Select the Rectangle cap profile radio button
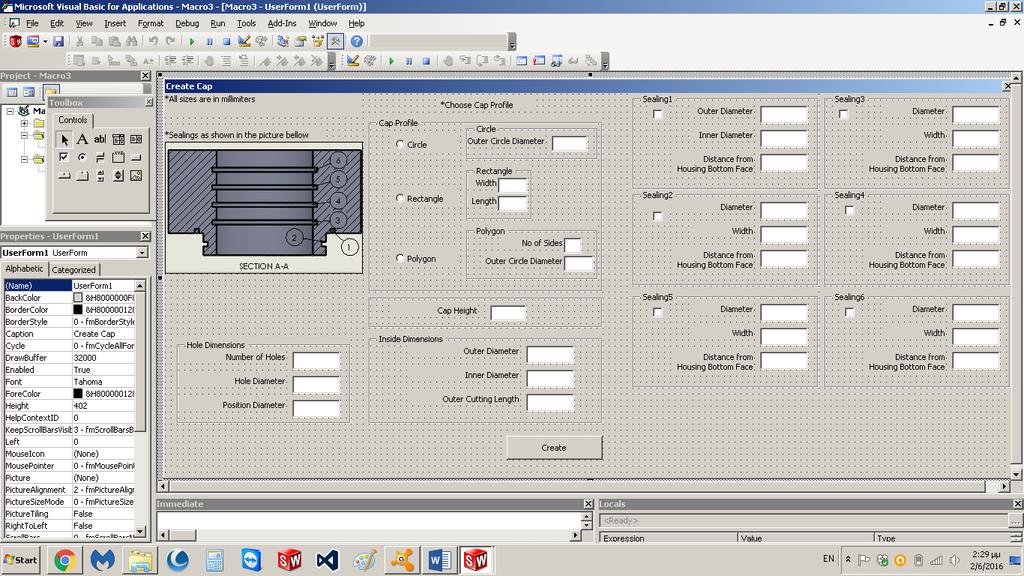Image resolution: width=1024 pixels, height=576 pixels. coord(400,198)
